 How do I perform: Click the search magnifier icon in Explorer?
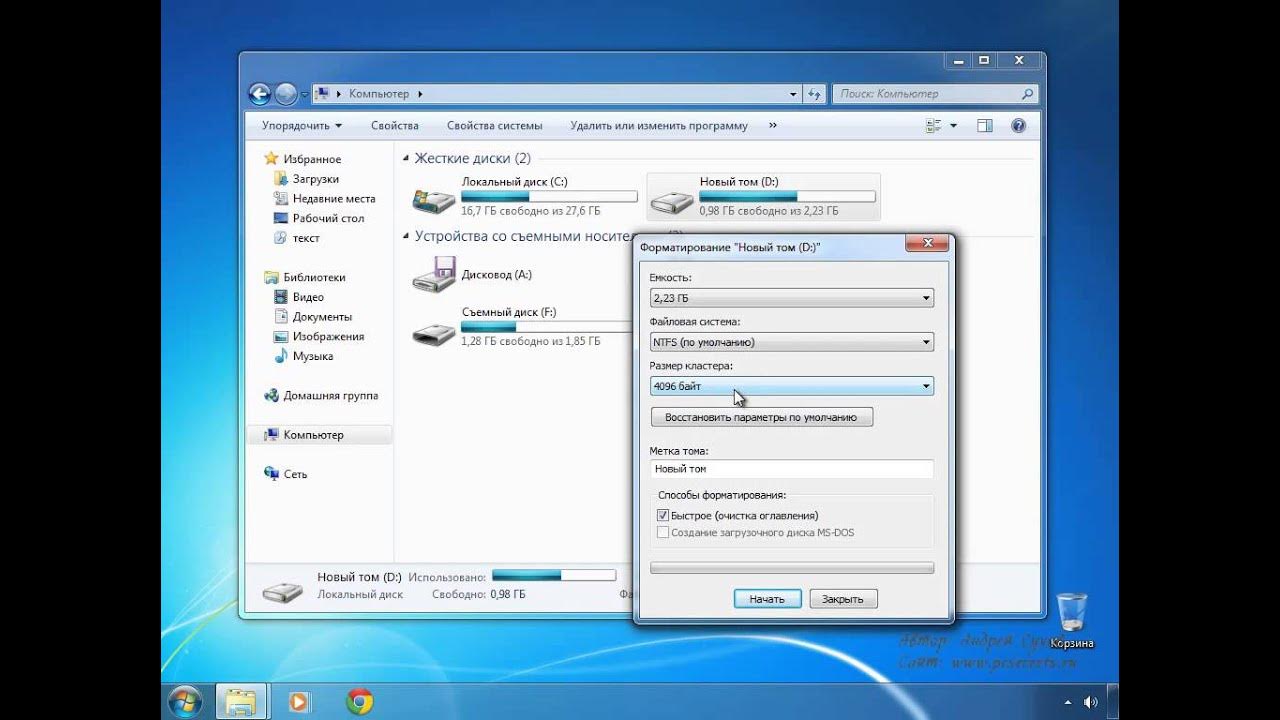(1027, 94)
